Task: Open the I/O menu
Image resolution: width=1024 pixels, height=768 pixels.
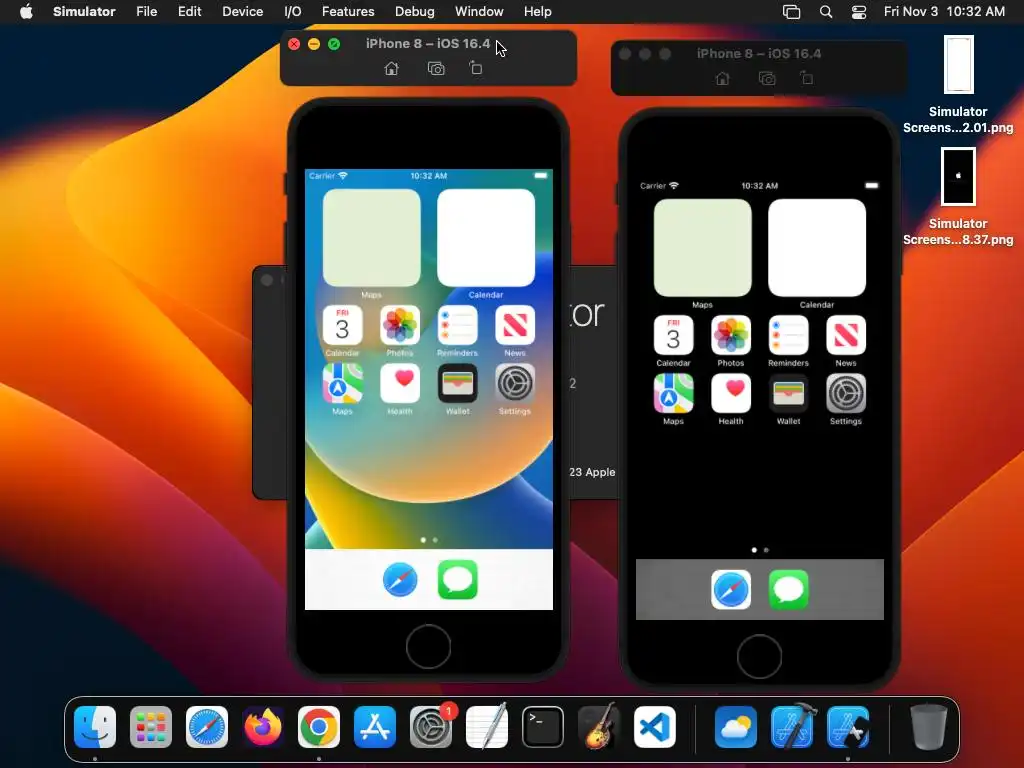Action: [293, 12]
